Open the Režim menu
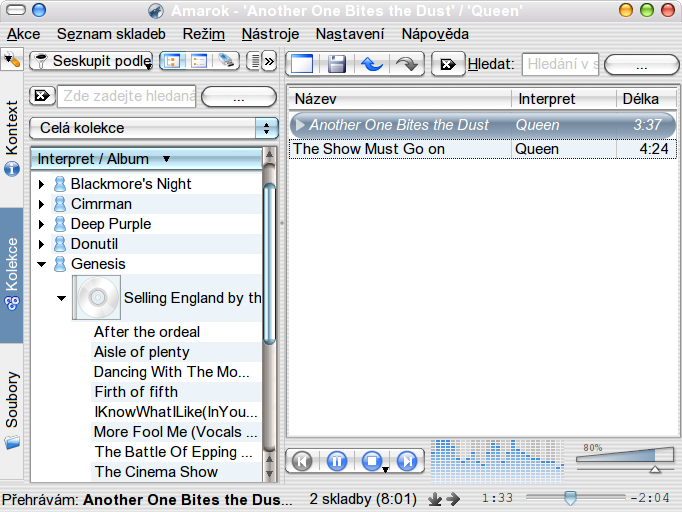682x512 pixels. click(x=203, y=34)
